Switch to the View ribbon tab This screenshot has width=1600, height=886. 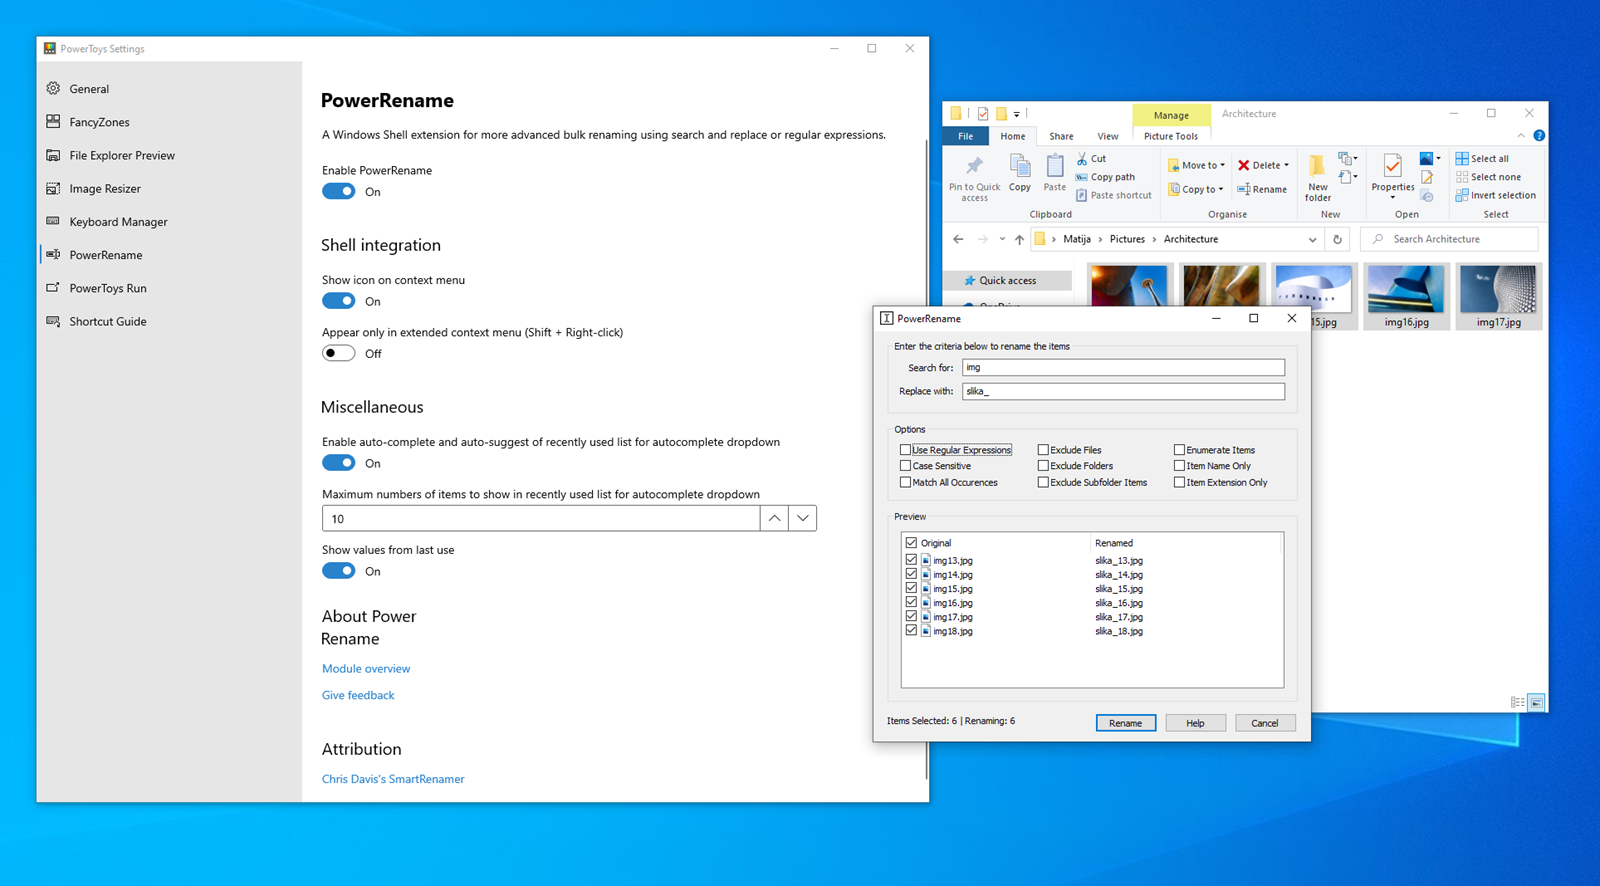(x=1107, y=136)
